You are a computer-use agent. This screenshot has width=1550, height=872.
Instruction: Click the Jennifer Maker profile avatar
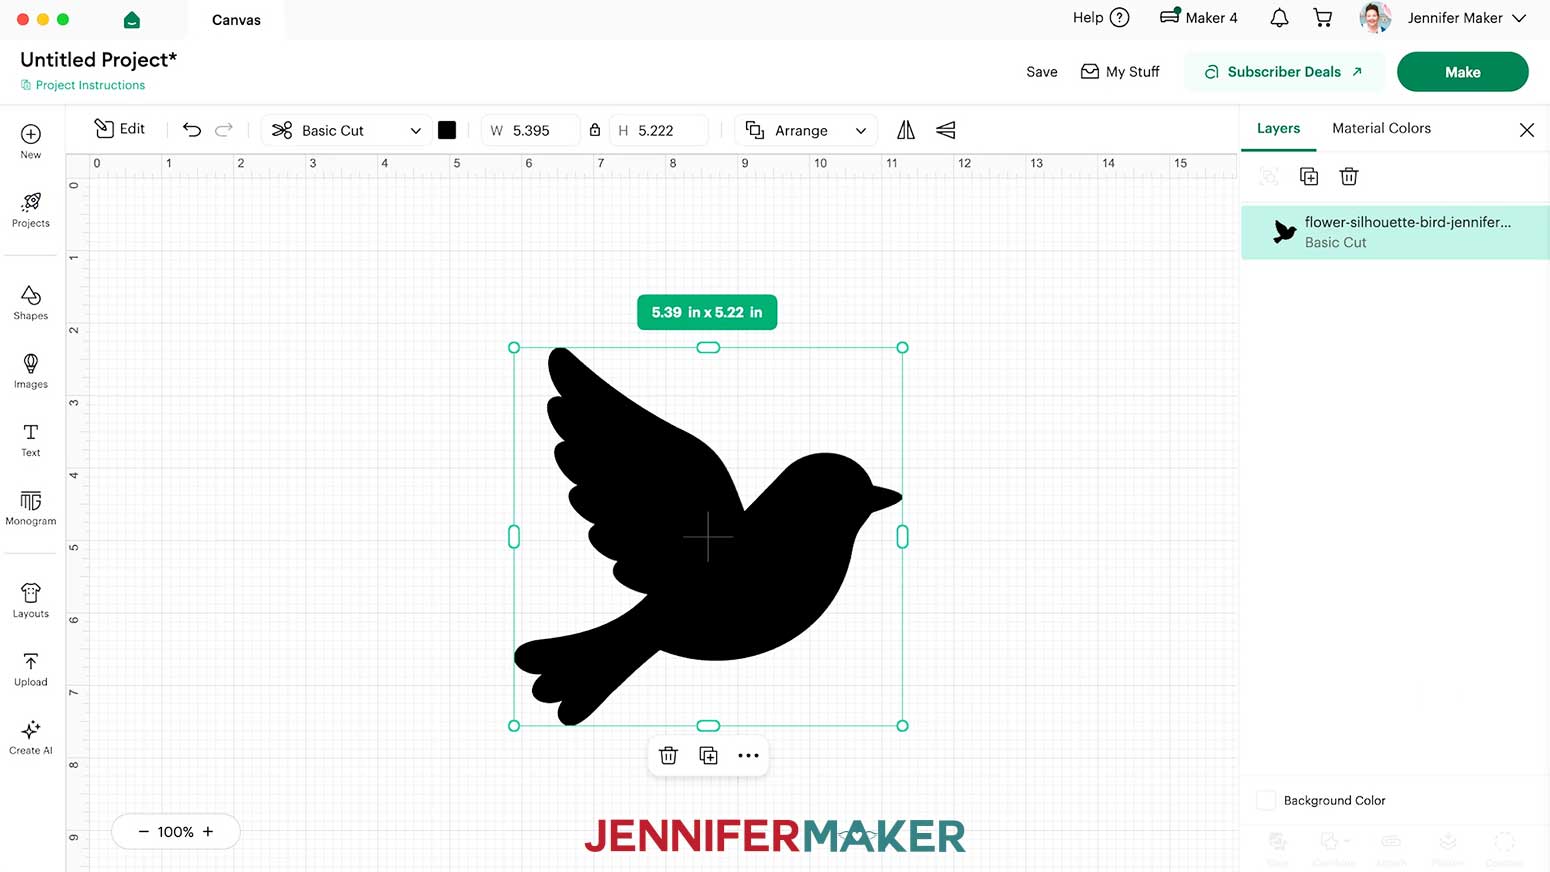click(x=1375, y=18)
